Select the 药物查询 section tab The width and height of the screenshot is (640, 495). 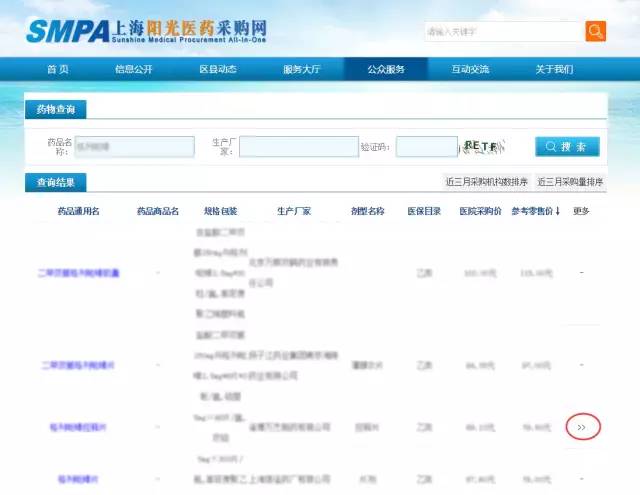click(x=56, y=108)
